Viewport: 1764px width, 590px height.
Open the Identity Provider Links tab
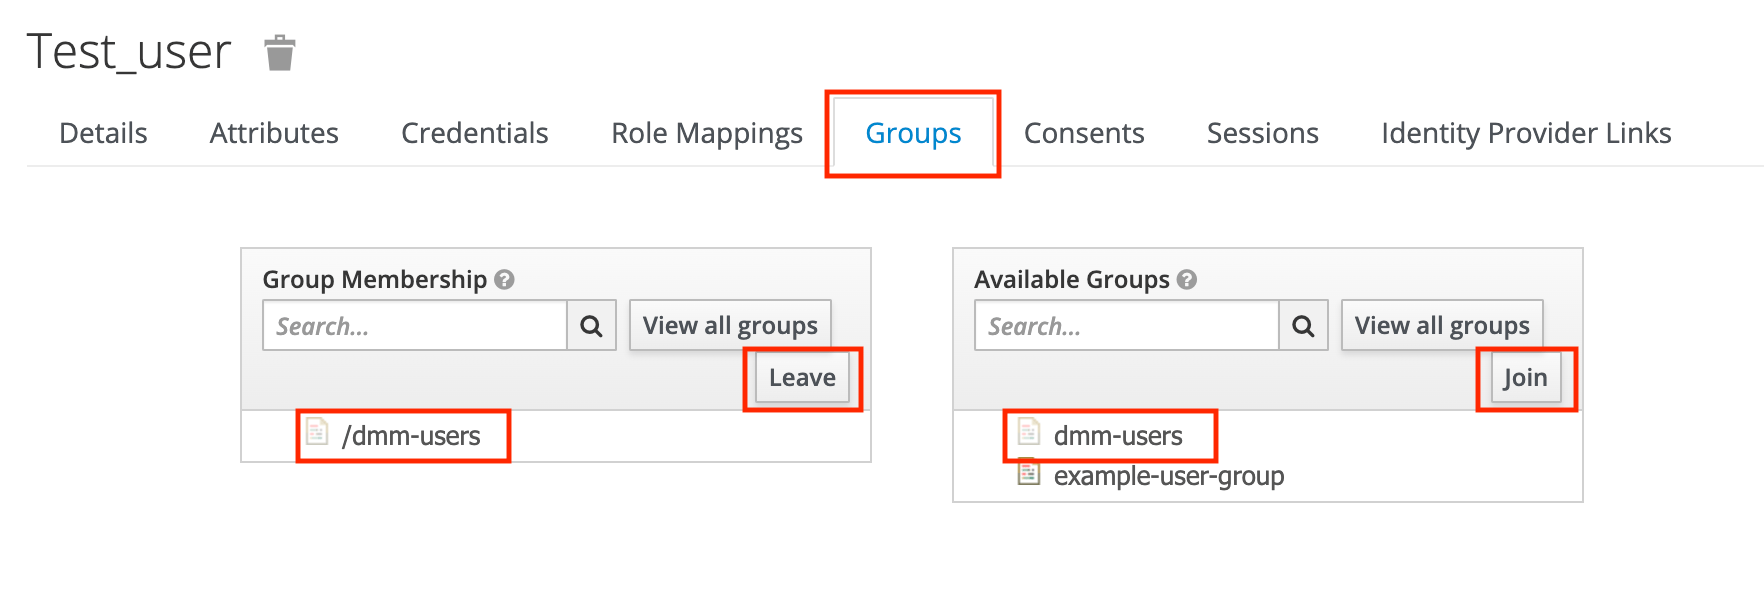point(1526,133)
